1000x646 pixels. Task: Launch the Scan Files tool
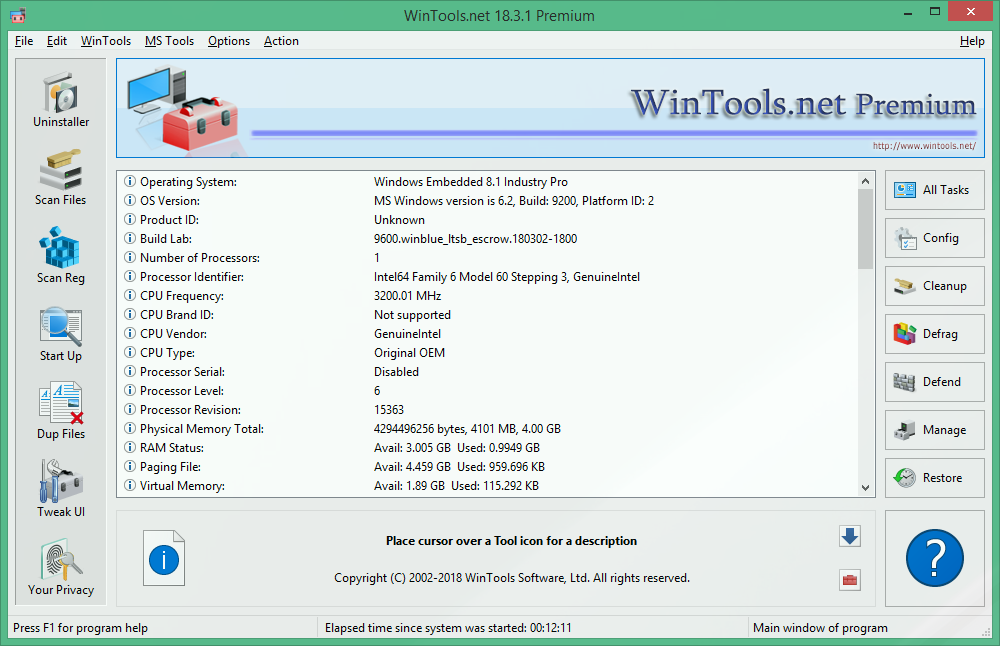coord(60,175)
